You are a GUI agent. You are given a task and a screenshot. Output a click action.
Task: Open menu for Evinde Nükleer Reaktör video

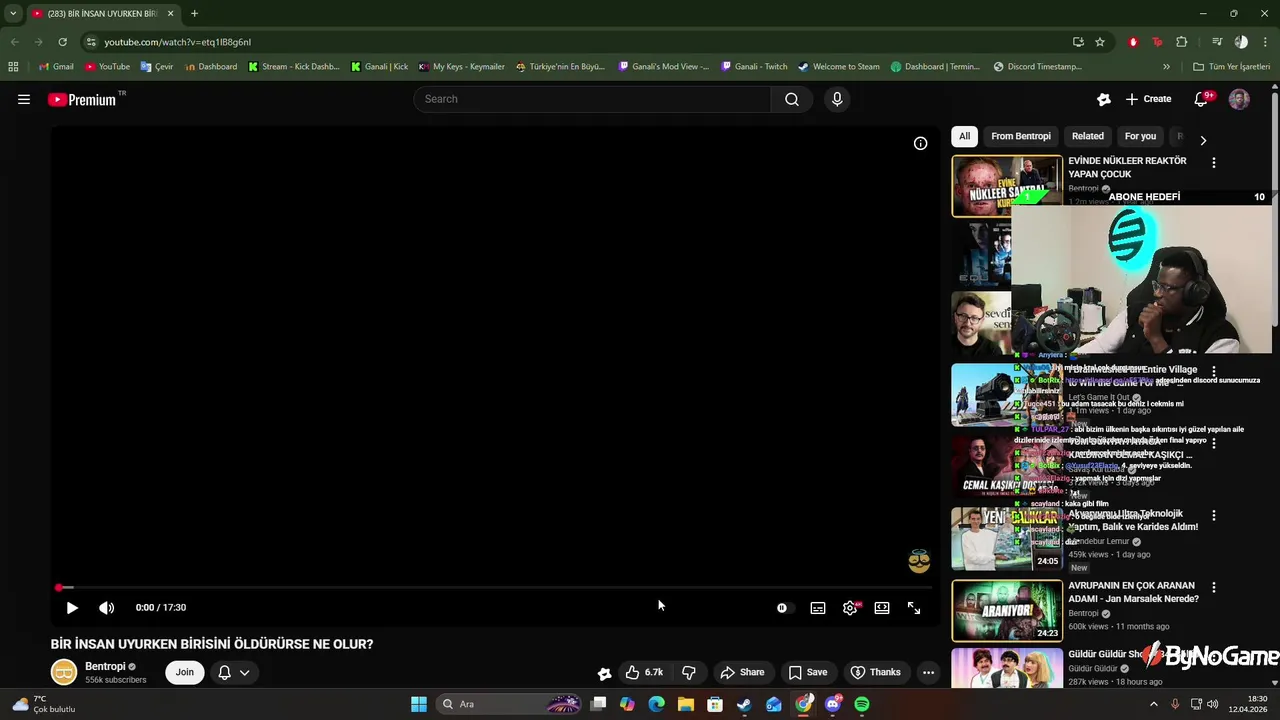[x=1214, y=162]
